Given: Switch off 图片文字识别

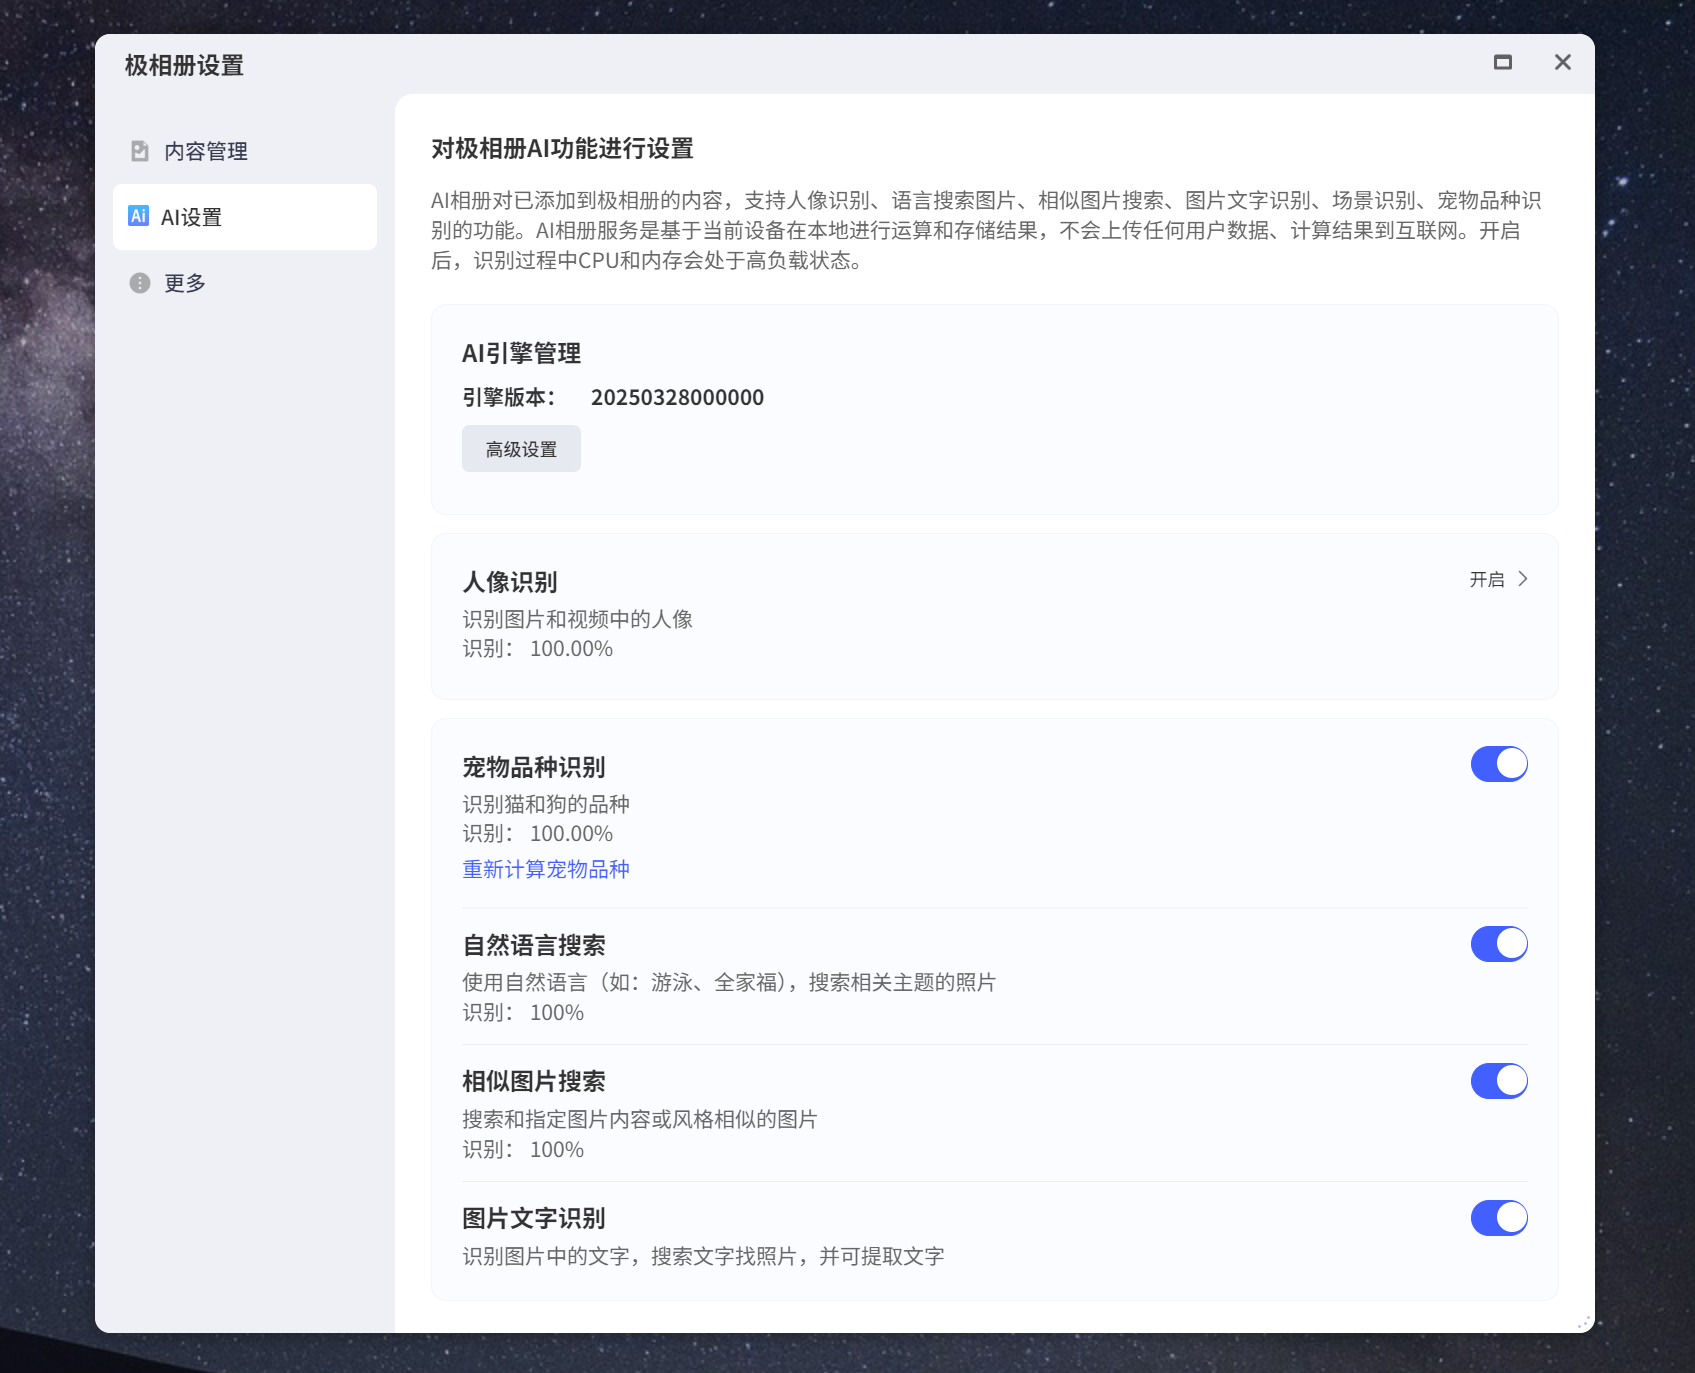Looking at the screenshot, I should [x=1499, y=1218].
